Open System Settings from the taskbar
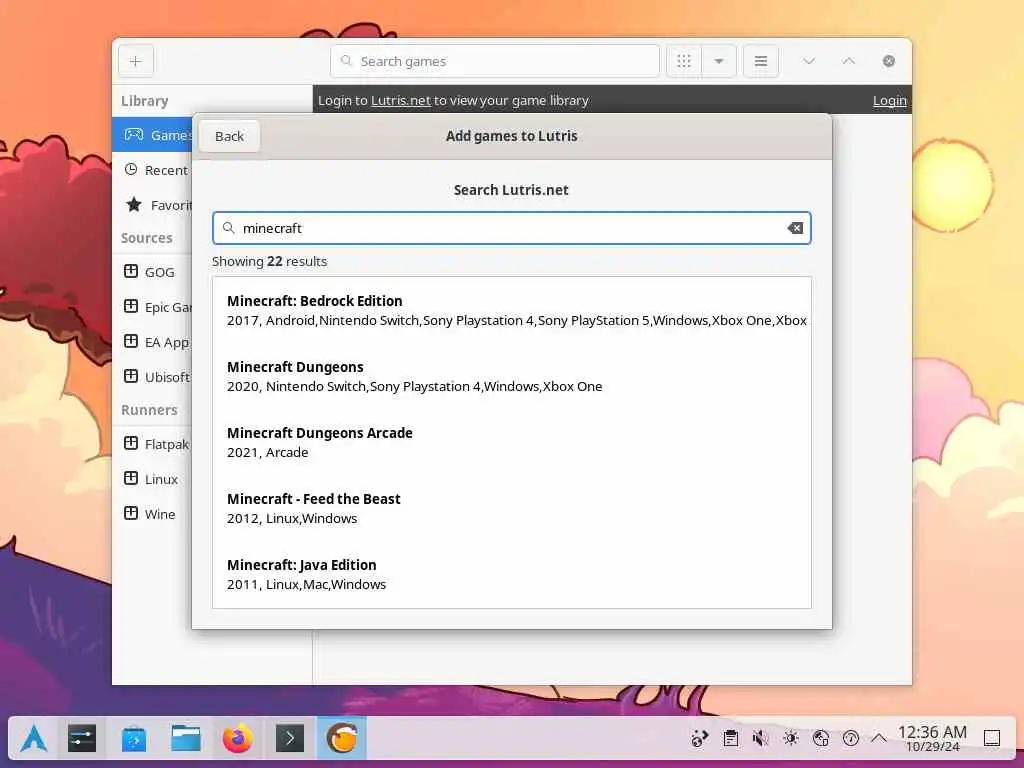1024x768 pixels. [82, 739]
